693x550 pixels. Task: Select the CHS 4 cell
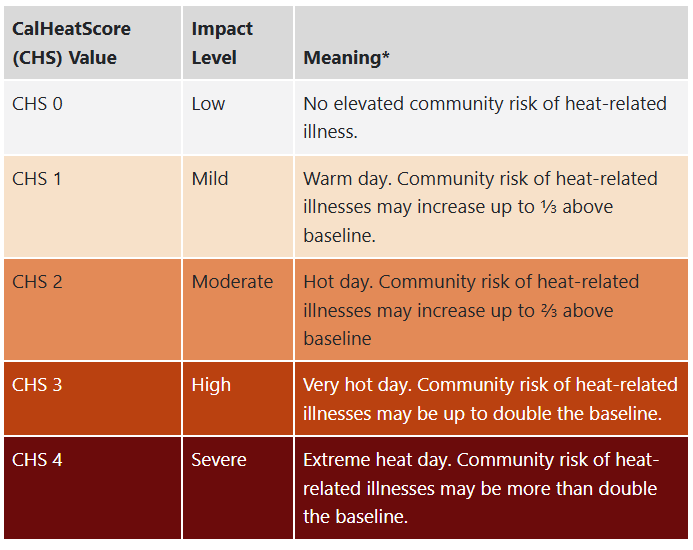pos(37,460)
